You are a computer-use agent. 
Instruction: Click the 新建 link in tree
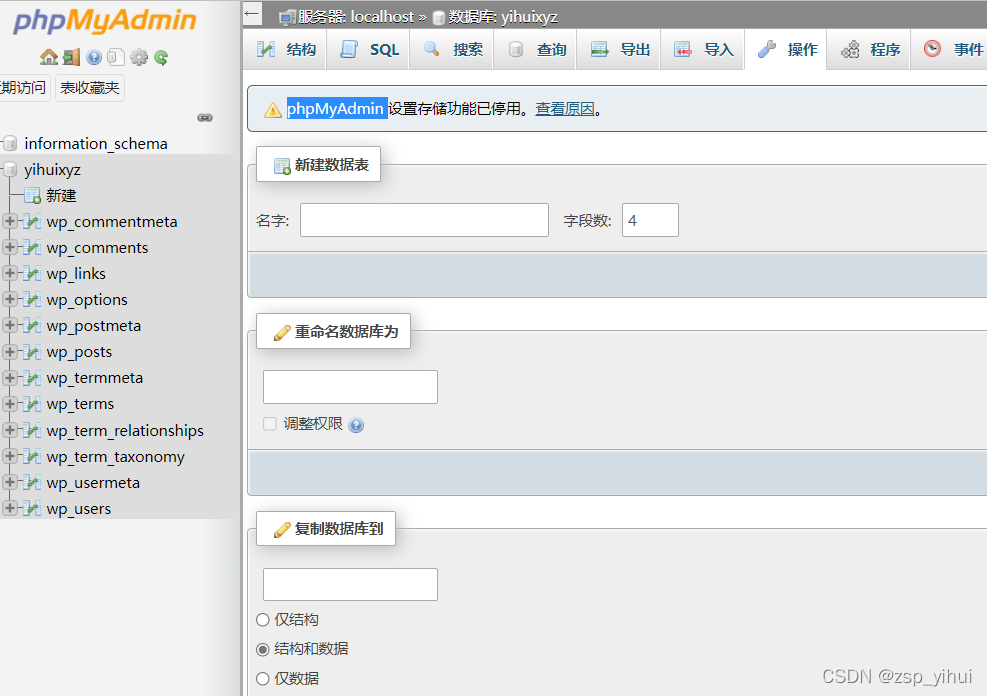point(61,196)
